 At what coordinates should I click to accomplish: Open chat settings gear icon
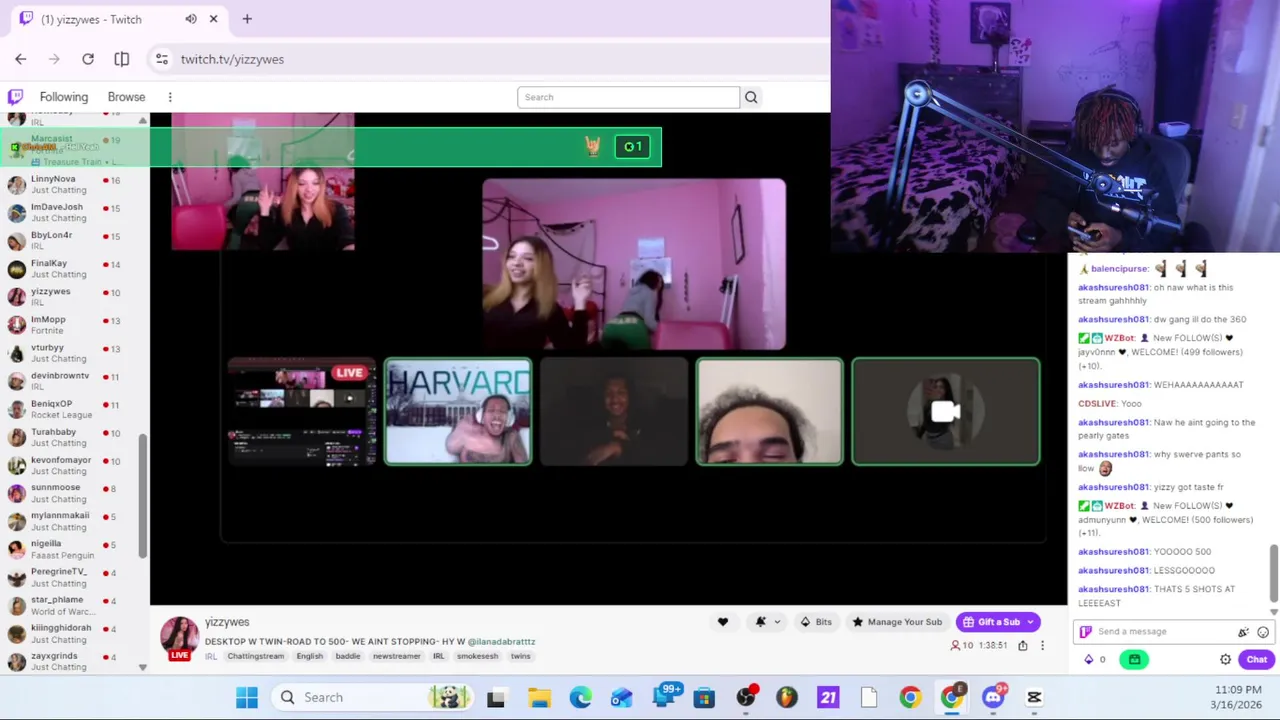click(1225, 659)
